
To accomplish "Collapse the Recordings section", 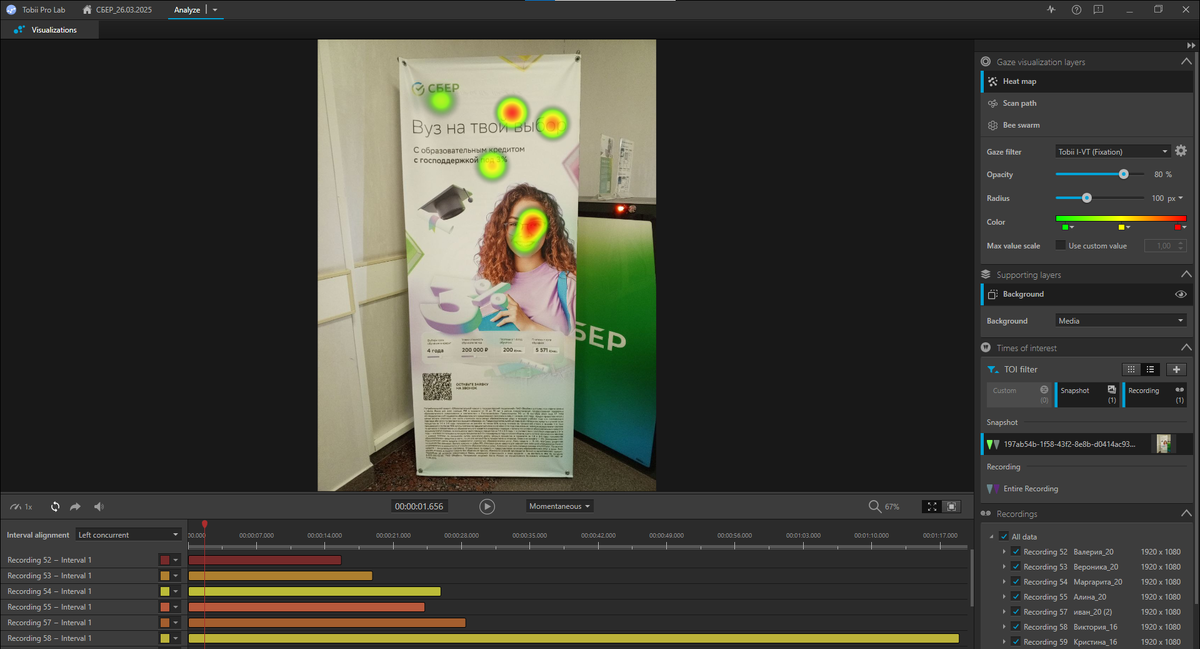I will click(1185, 513).
